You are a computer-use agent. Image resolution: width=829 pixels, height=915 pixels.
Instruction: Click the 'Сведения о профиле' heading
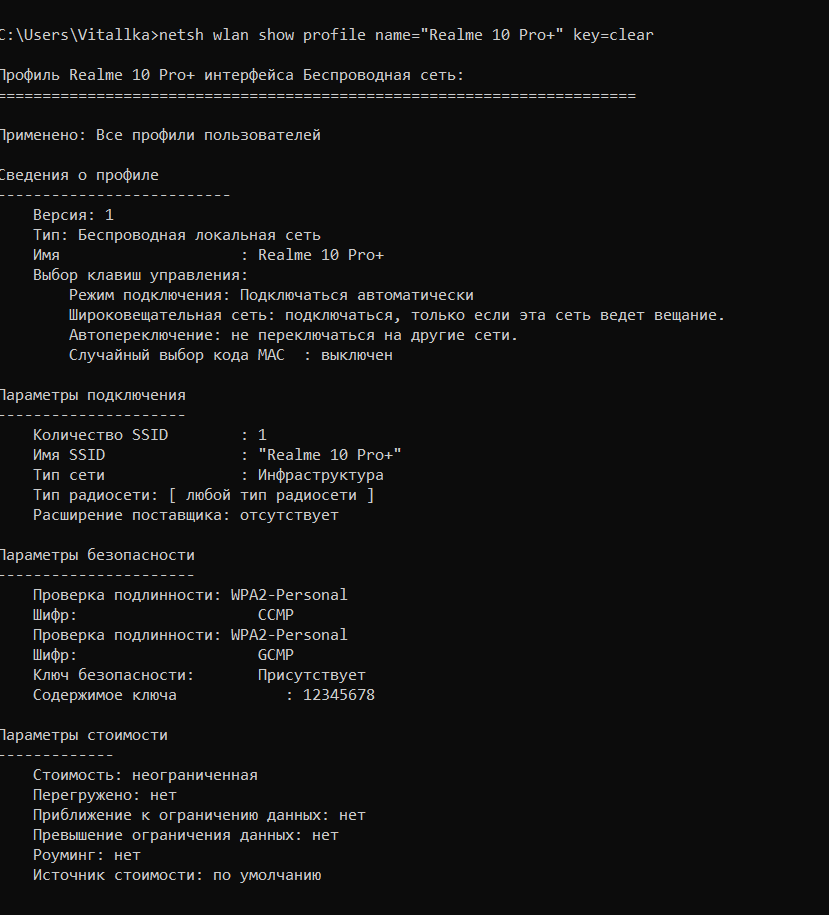click(x=79, y=175)
